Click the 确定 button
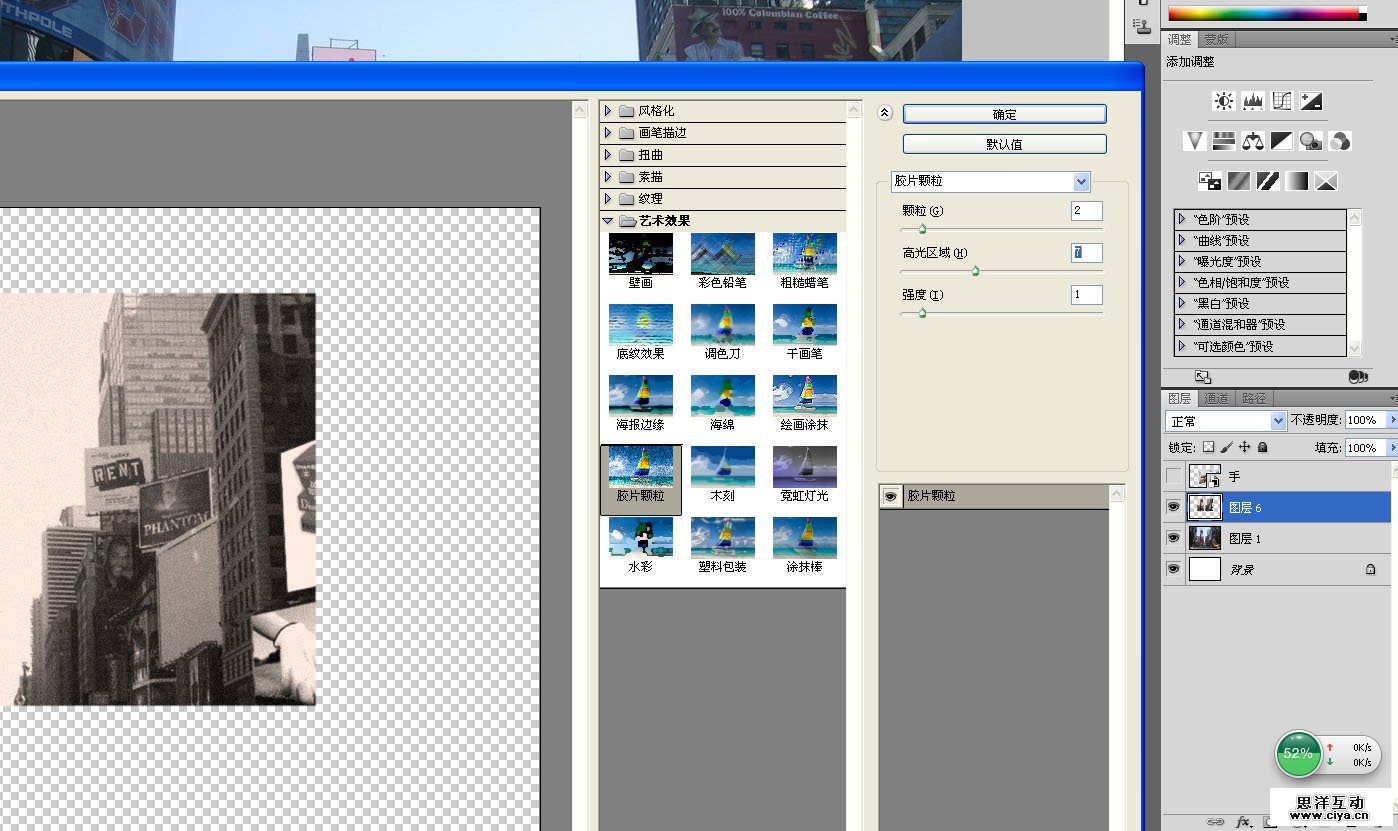 1004,115
